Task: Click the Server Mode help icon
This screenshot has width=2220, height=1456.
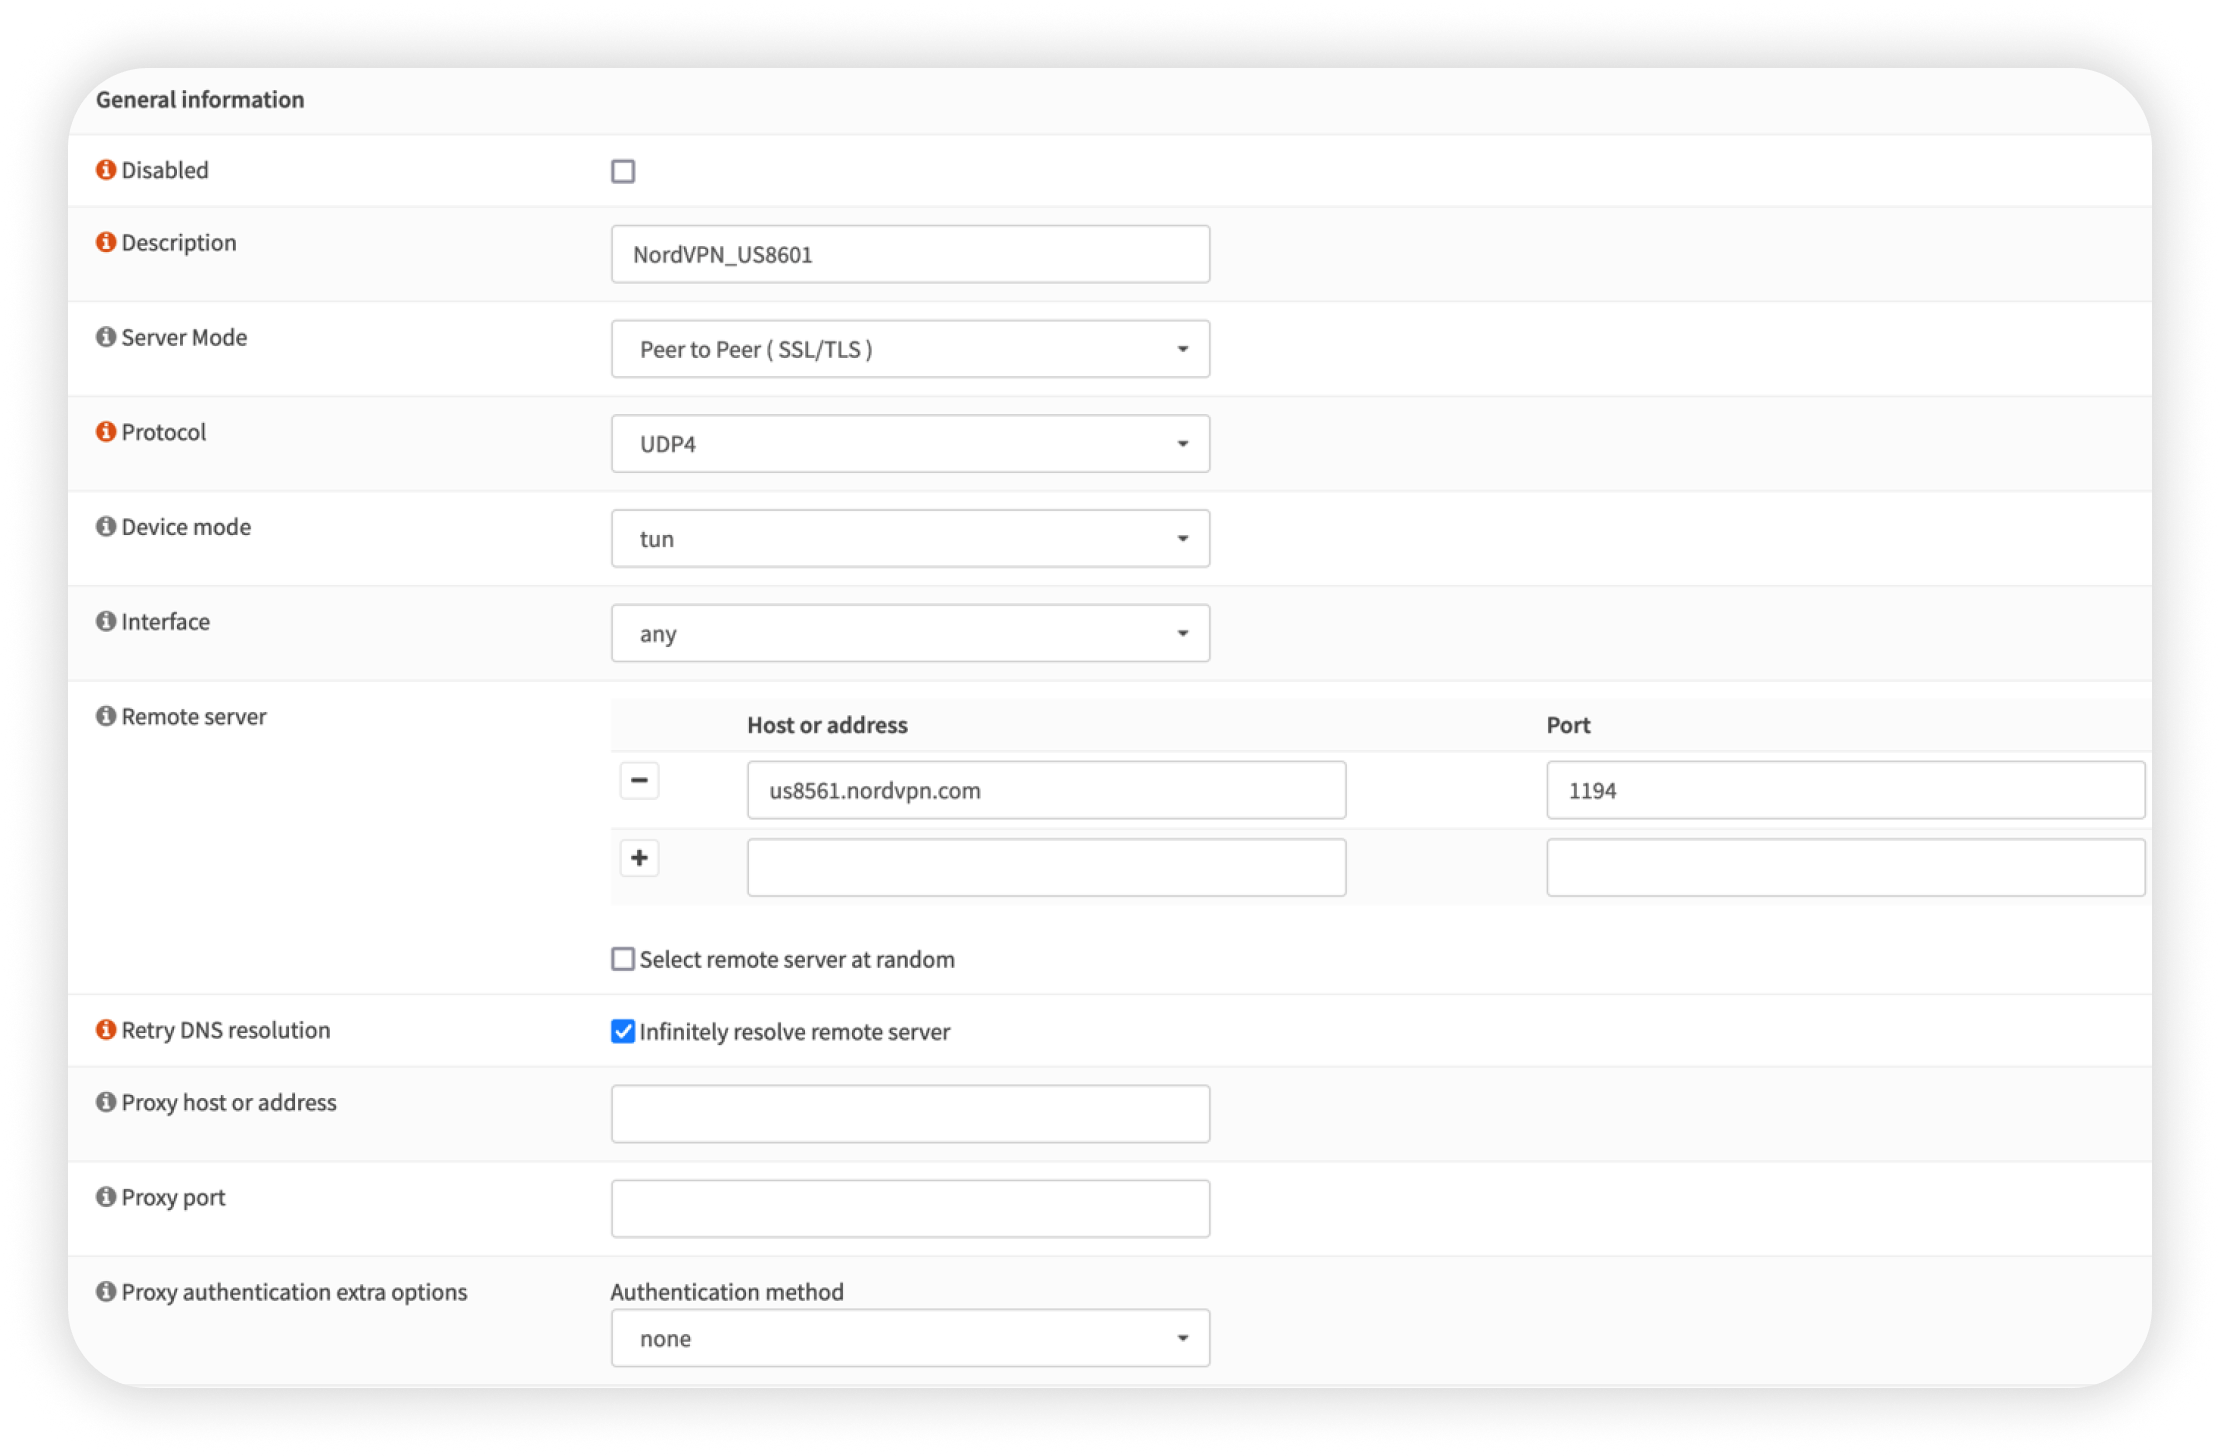Action: [x=106, y=337]
